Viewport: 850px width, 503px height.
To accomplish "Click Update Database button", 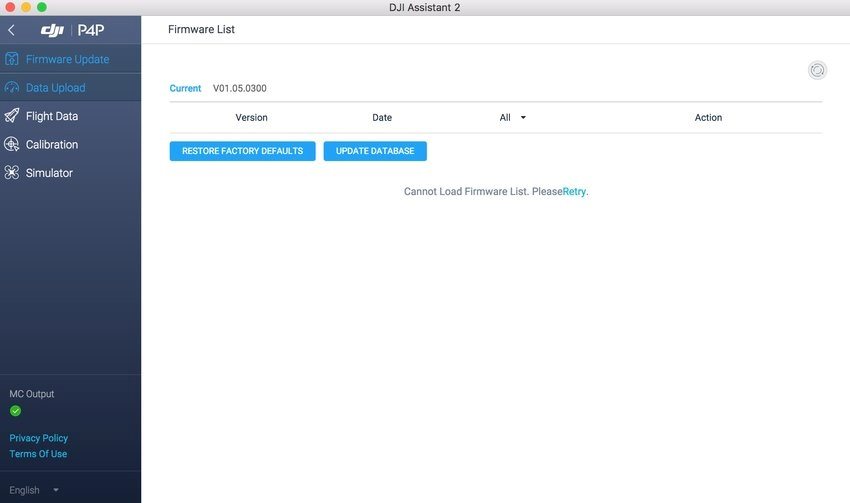I will [x=375, y=151].
